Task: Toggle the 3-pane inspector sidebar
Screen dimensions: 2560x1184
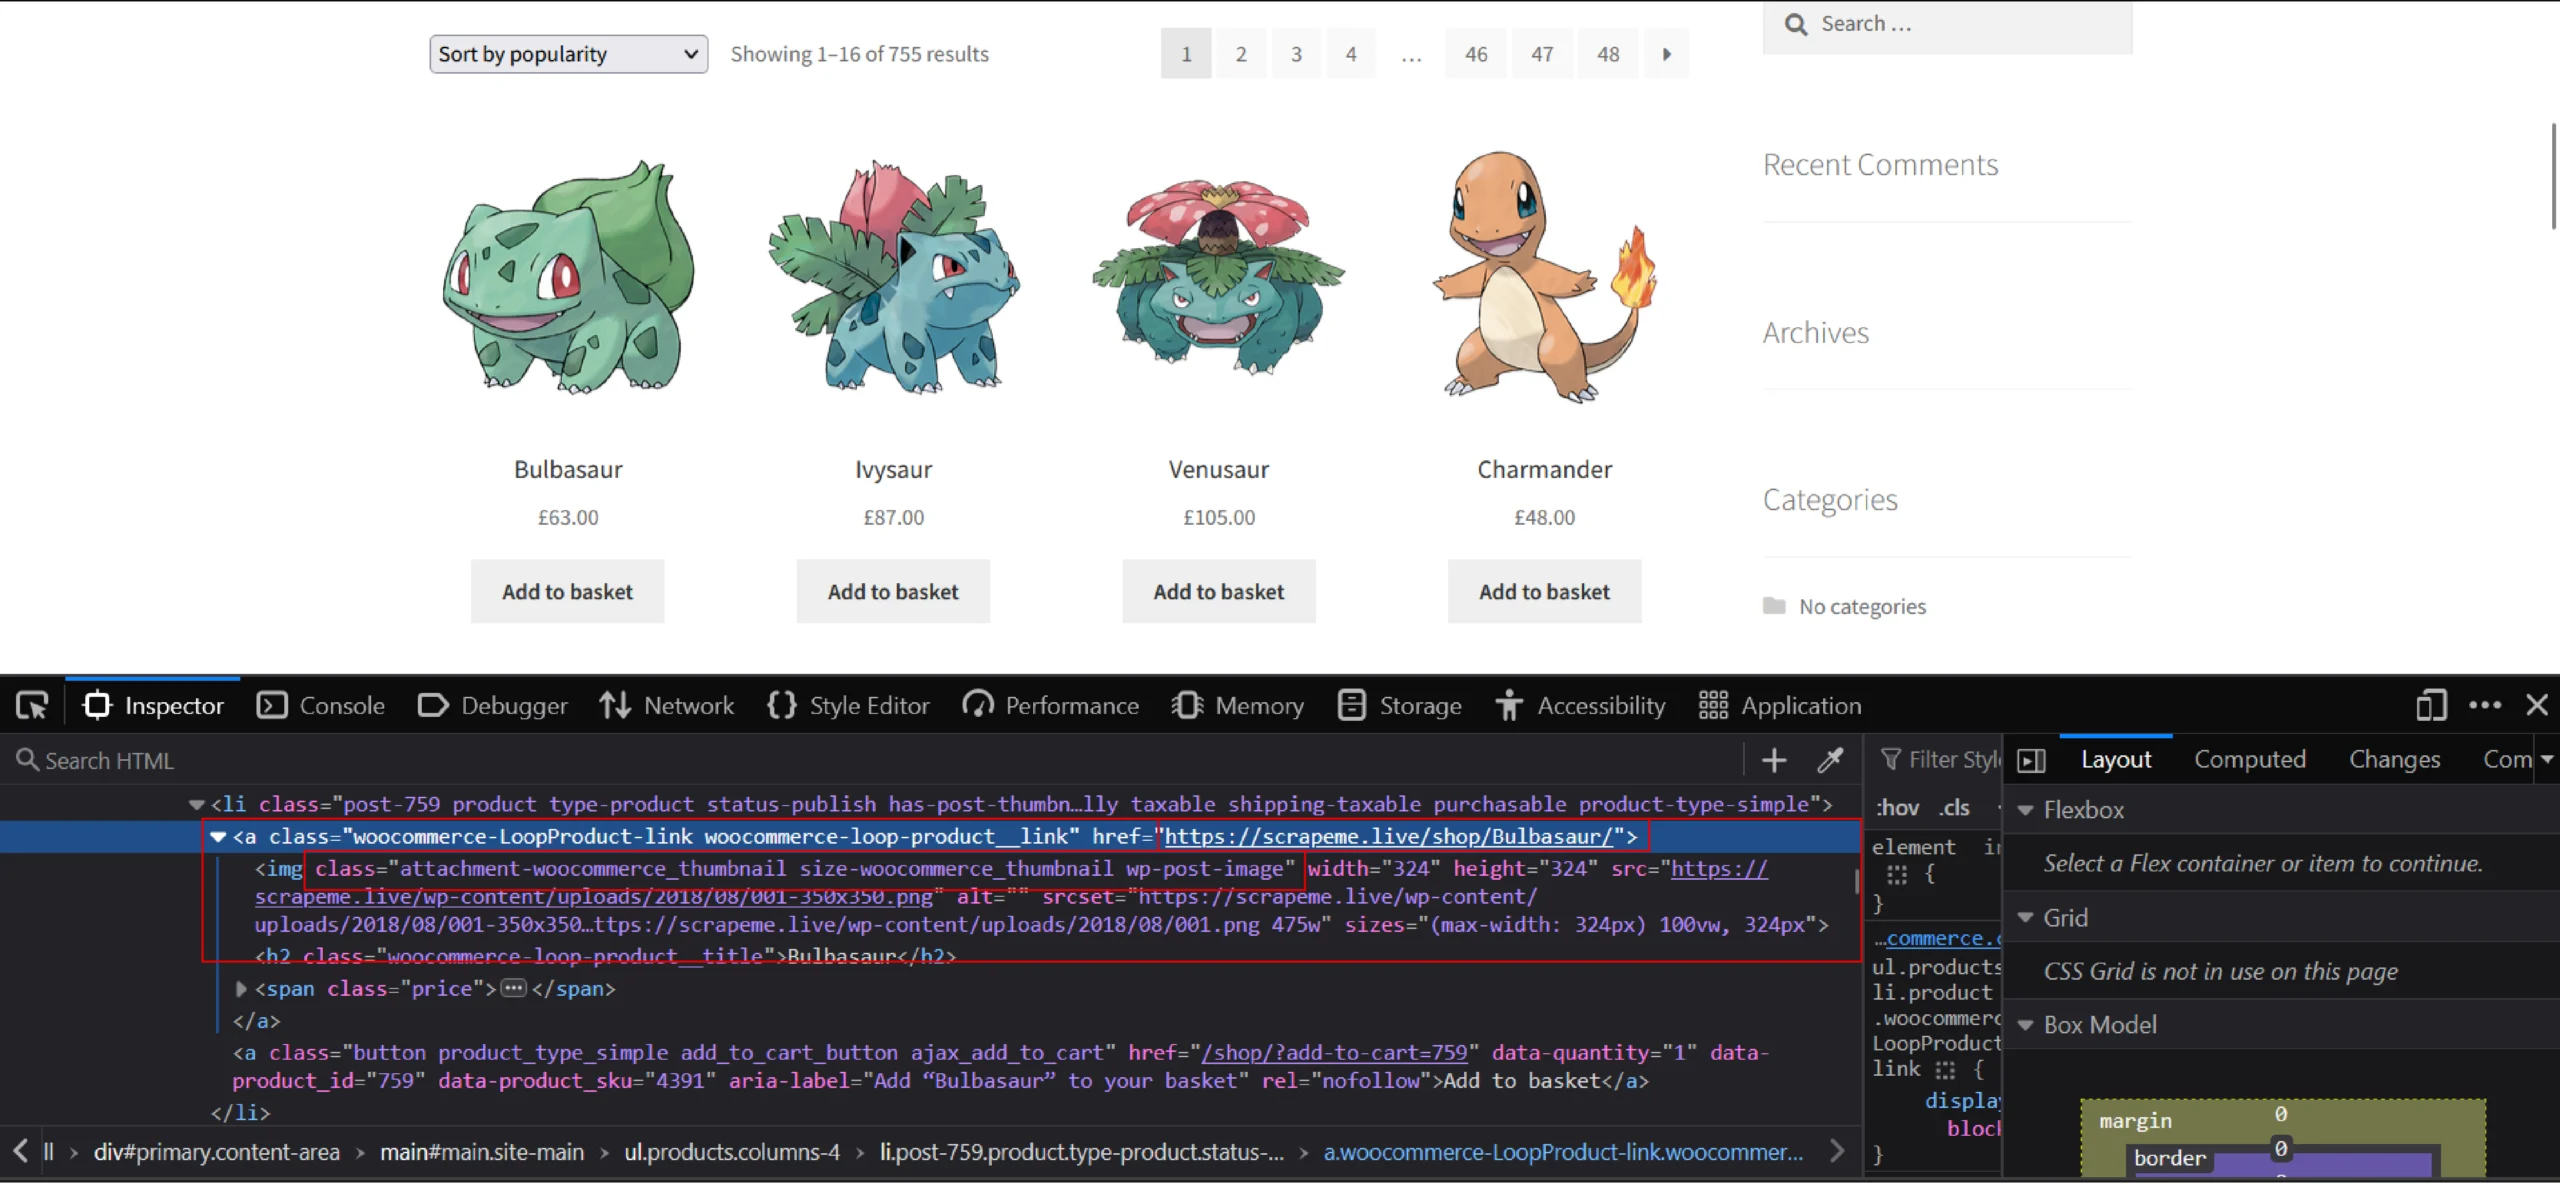Action: click(x=2031, y=761)
